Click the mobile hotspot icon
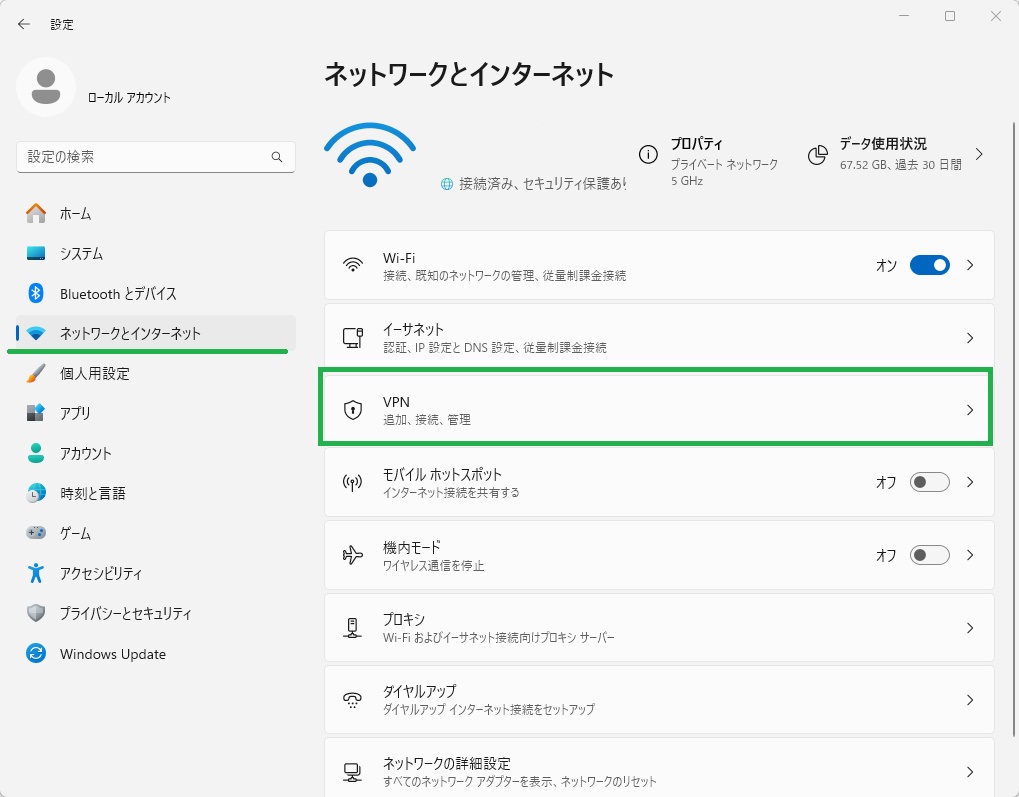Viewport: 1019px width, 797px height. 352,482
